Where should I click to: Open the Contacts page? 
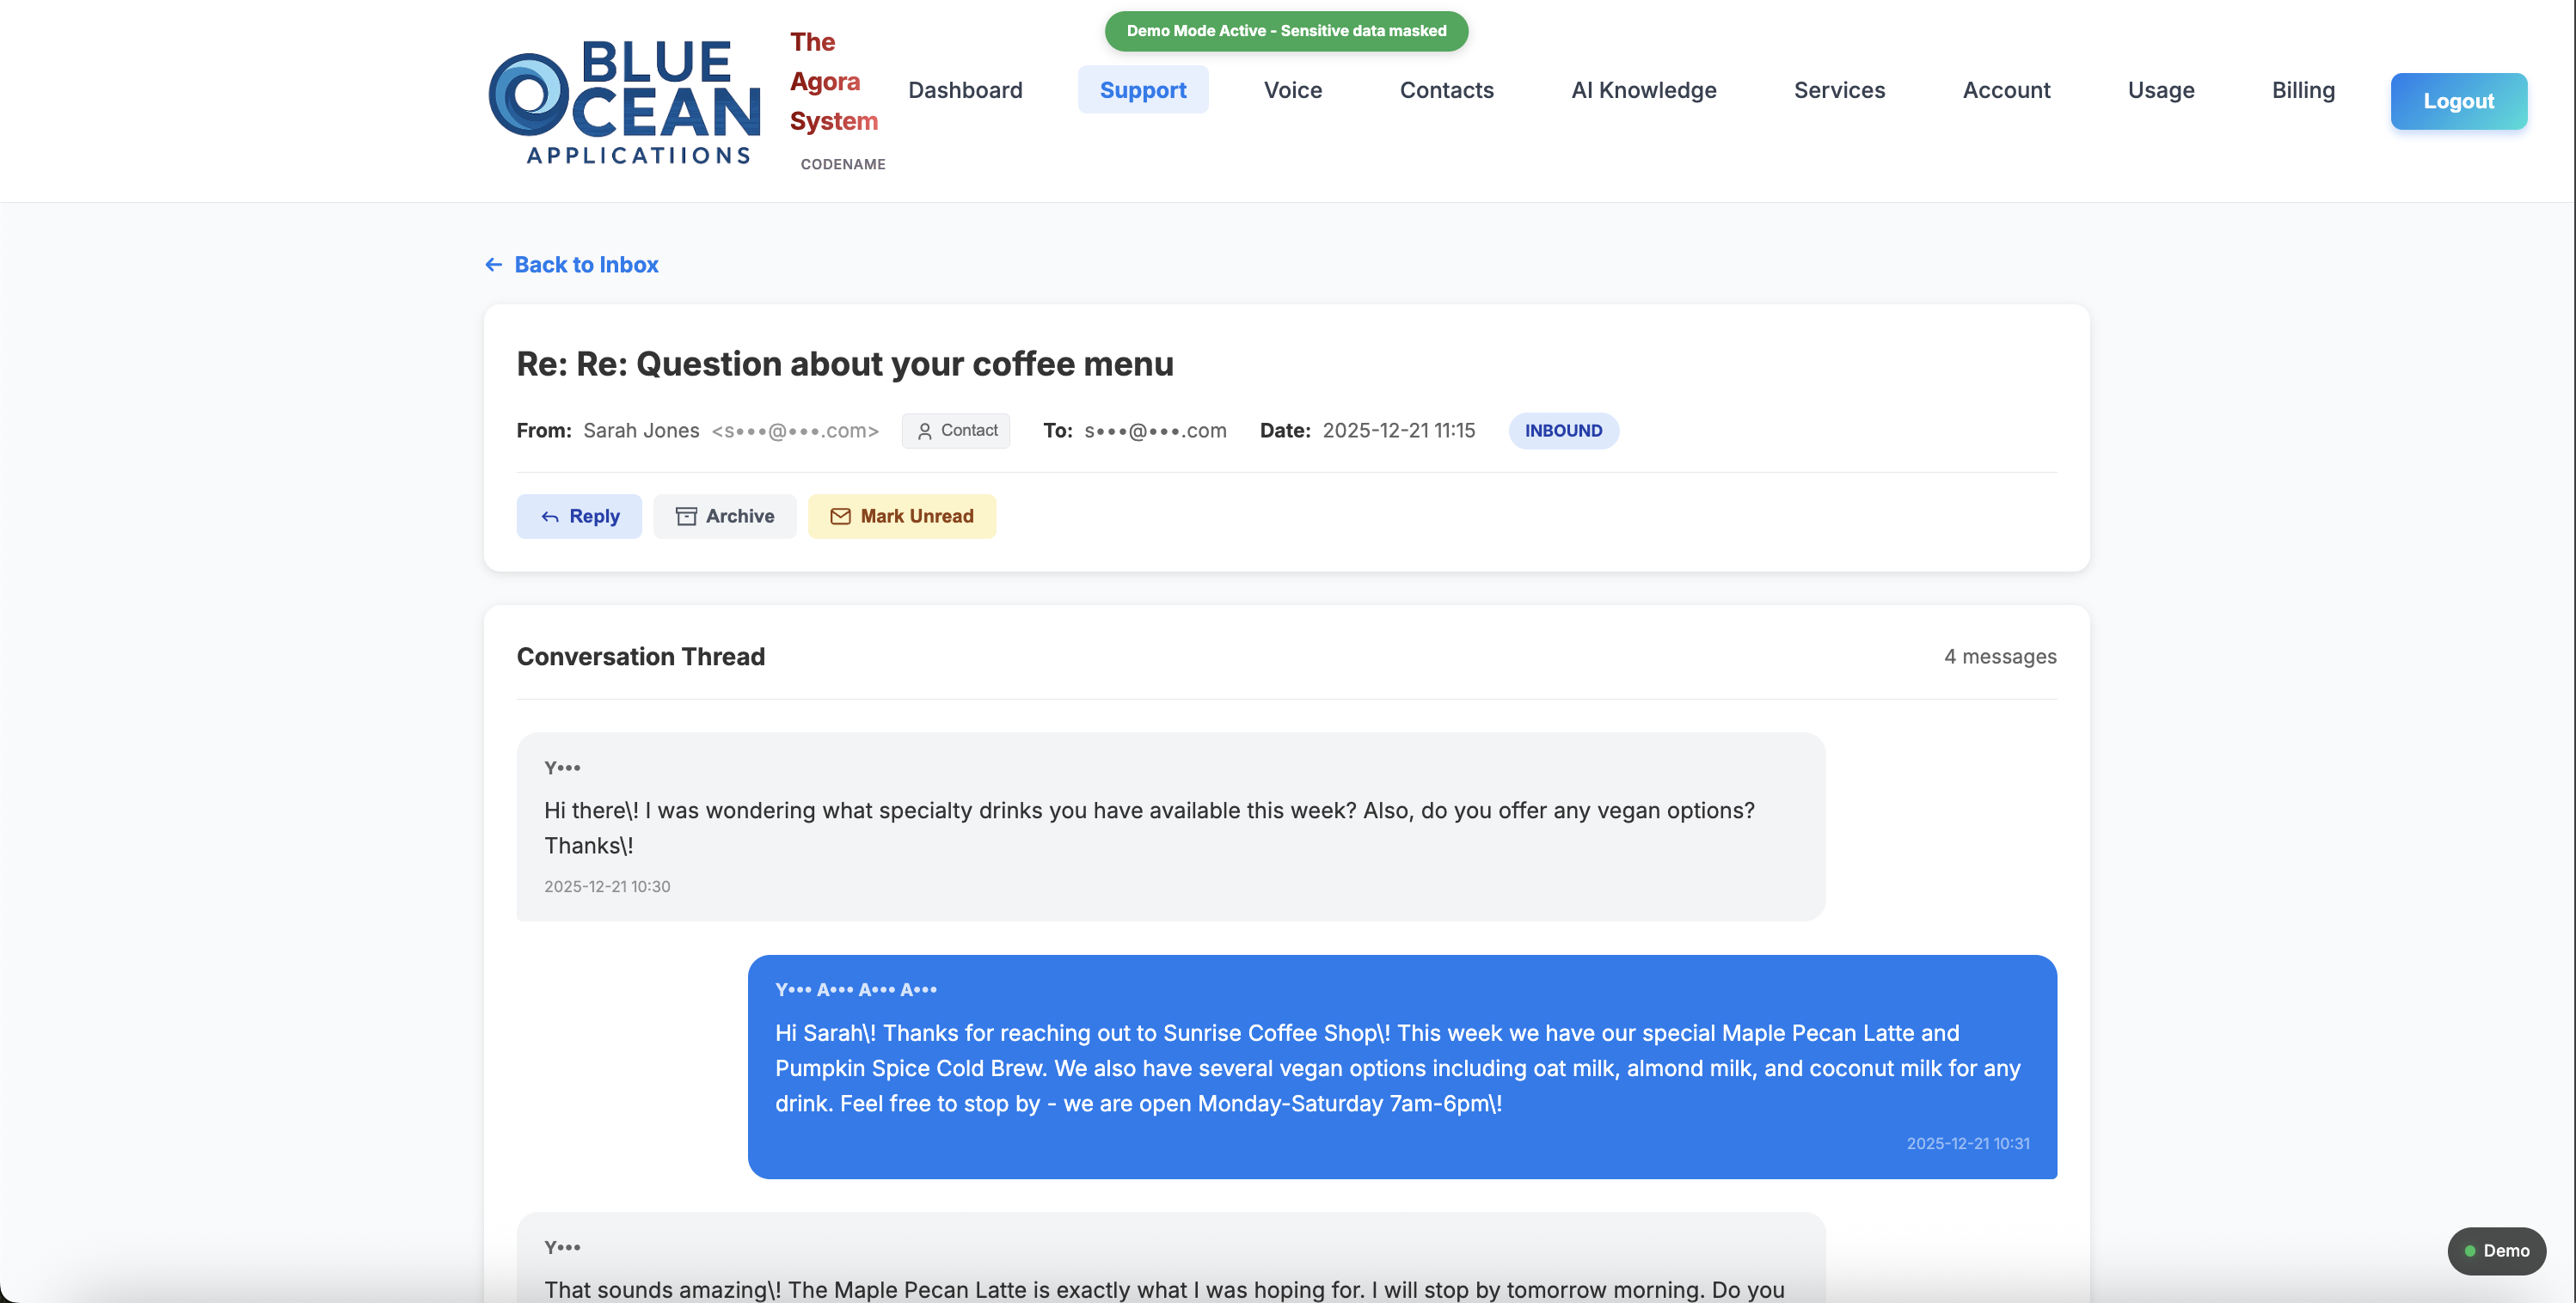1447,90
